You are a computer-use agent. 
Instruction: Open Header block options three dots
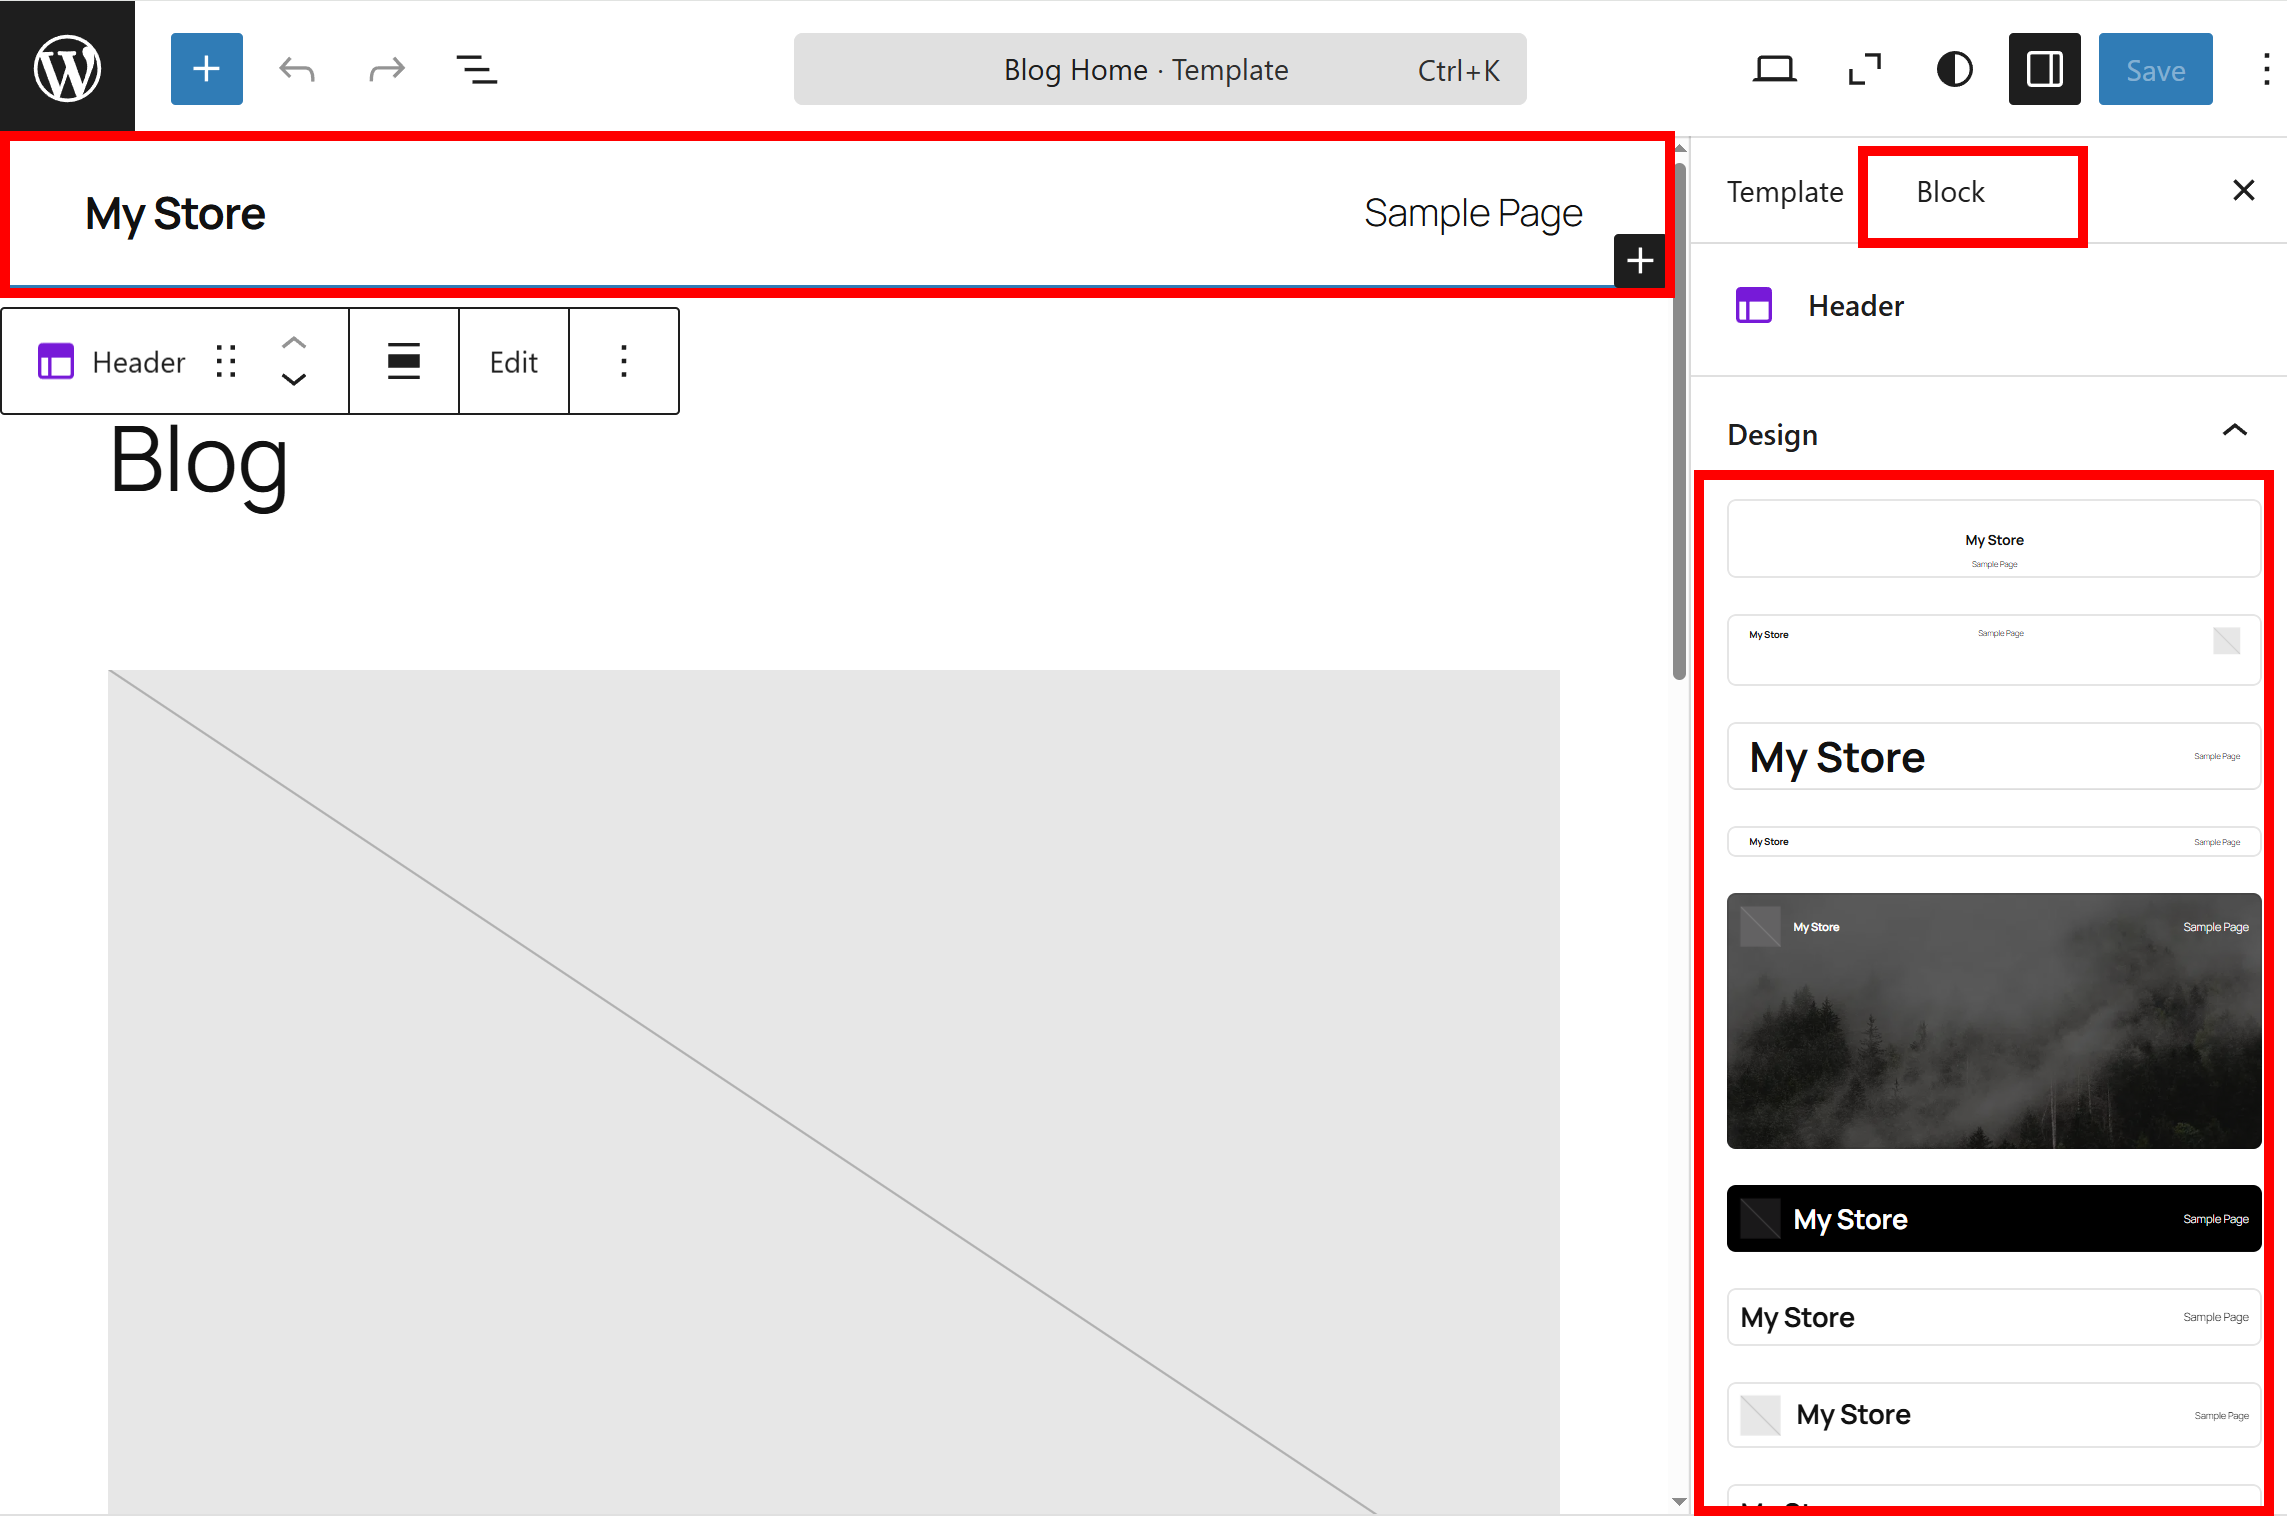[x=623, y=361]
